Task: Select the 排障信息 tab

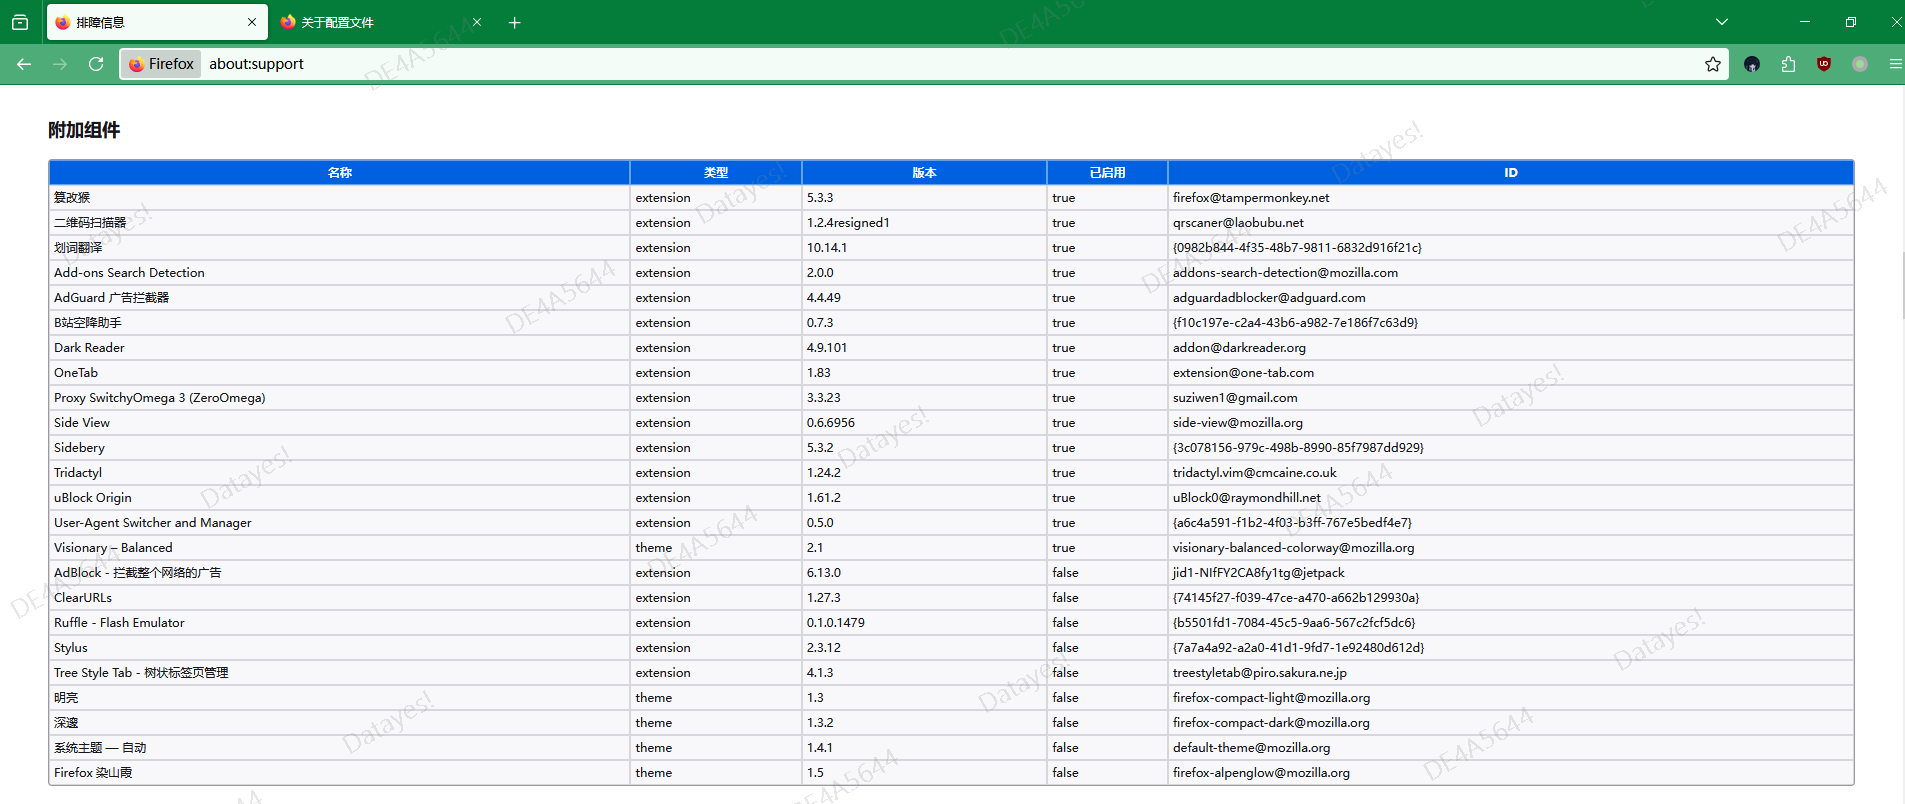Action: coord(140,22)
